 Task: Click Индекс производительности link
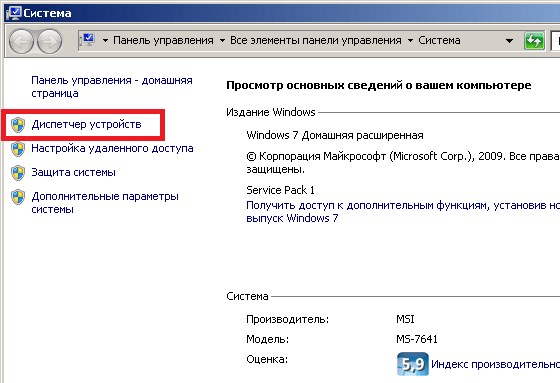[x=496, y=364]
